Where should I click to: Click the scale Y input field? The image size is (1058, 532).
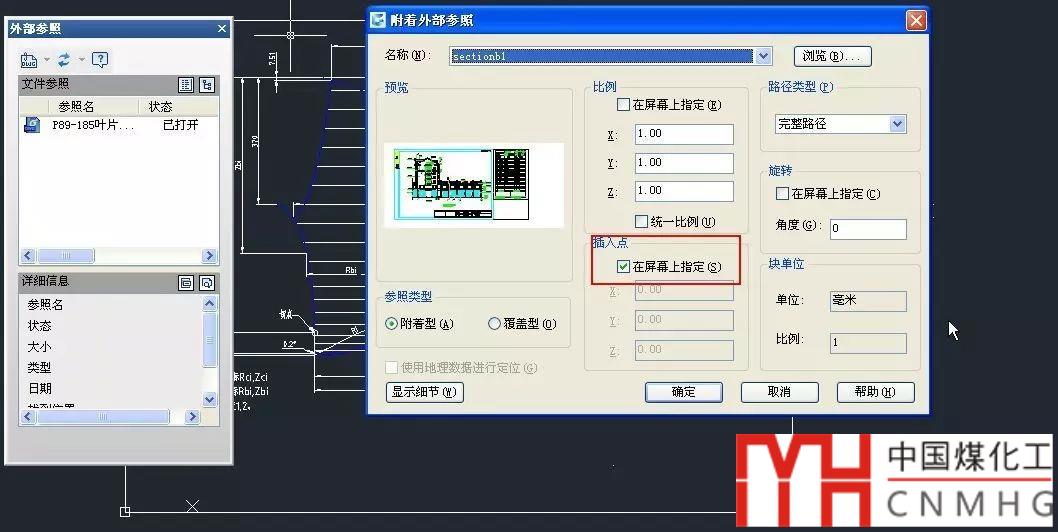tap(684, 163)
